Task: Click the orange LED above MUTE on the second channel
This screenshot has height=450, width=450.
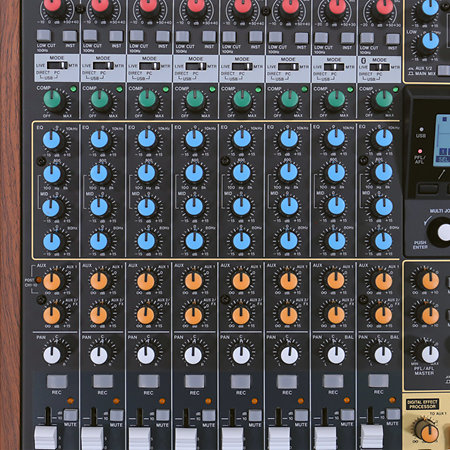Action: point(116,401)
